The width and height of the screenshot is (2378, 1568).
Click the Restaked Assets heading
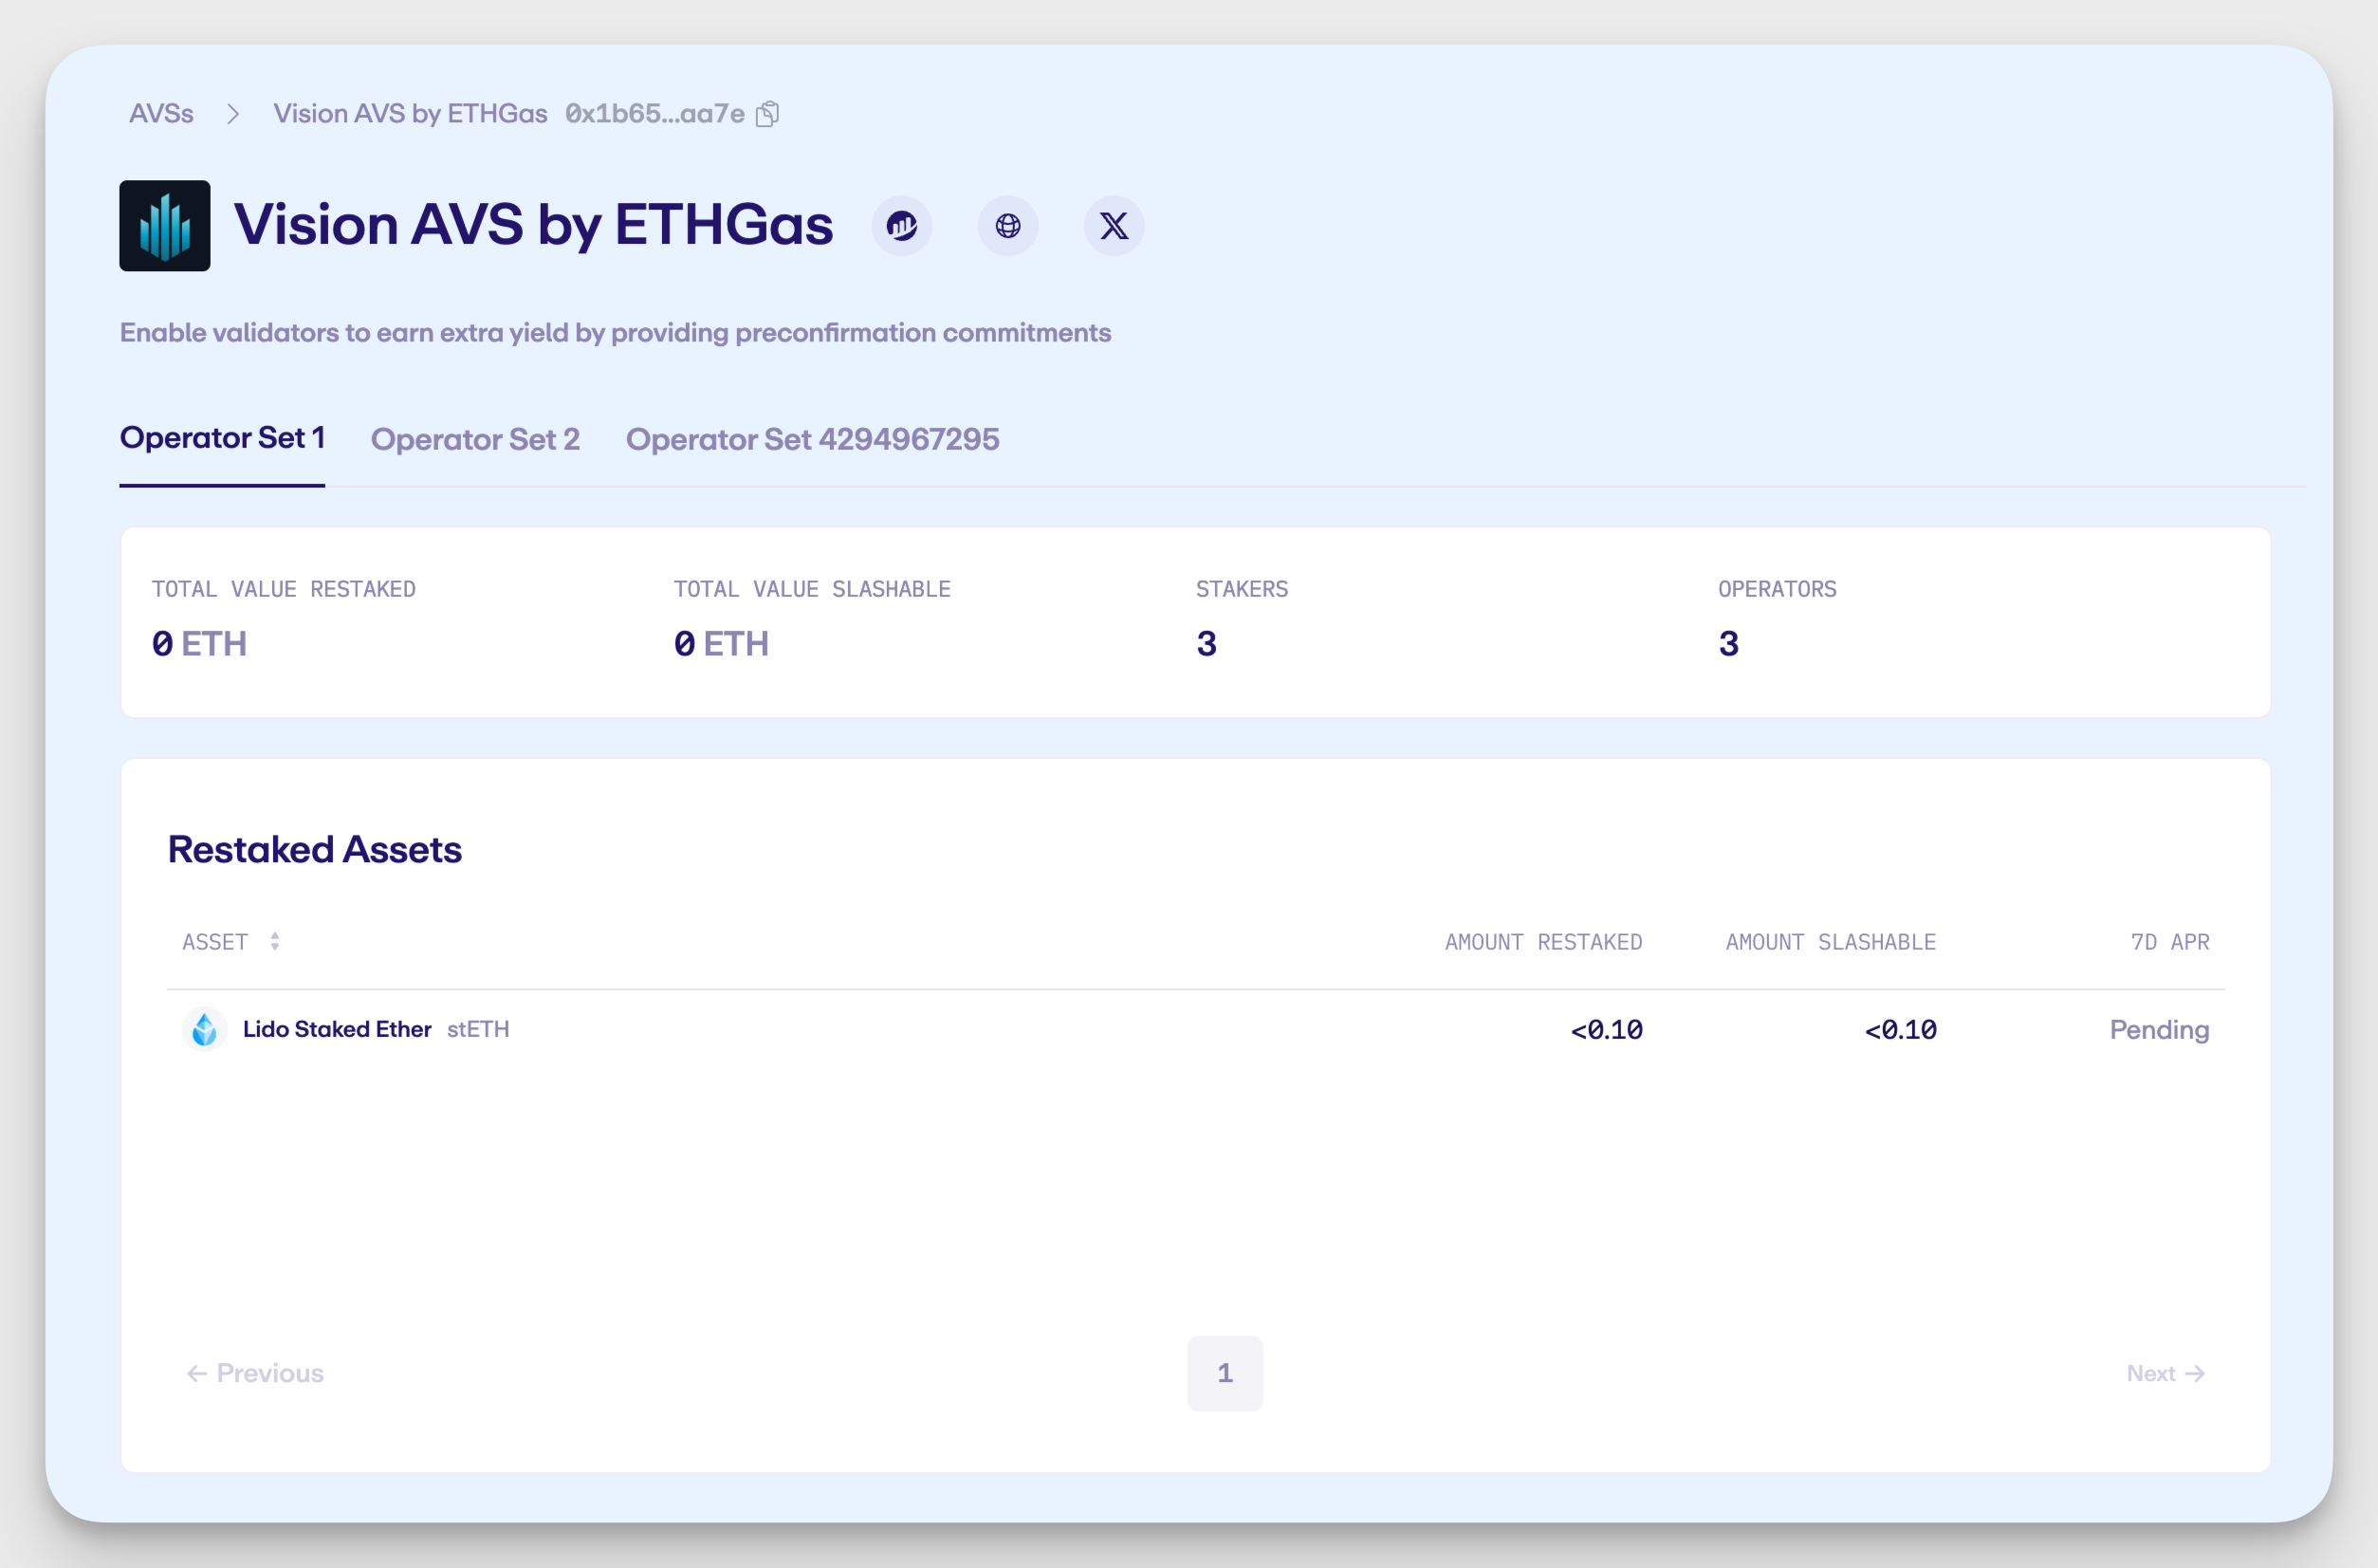(x=315, y=850)
